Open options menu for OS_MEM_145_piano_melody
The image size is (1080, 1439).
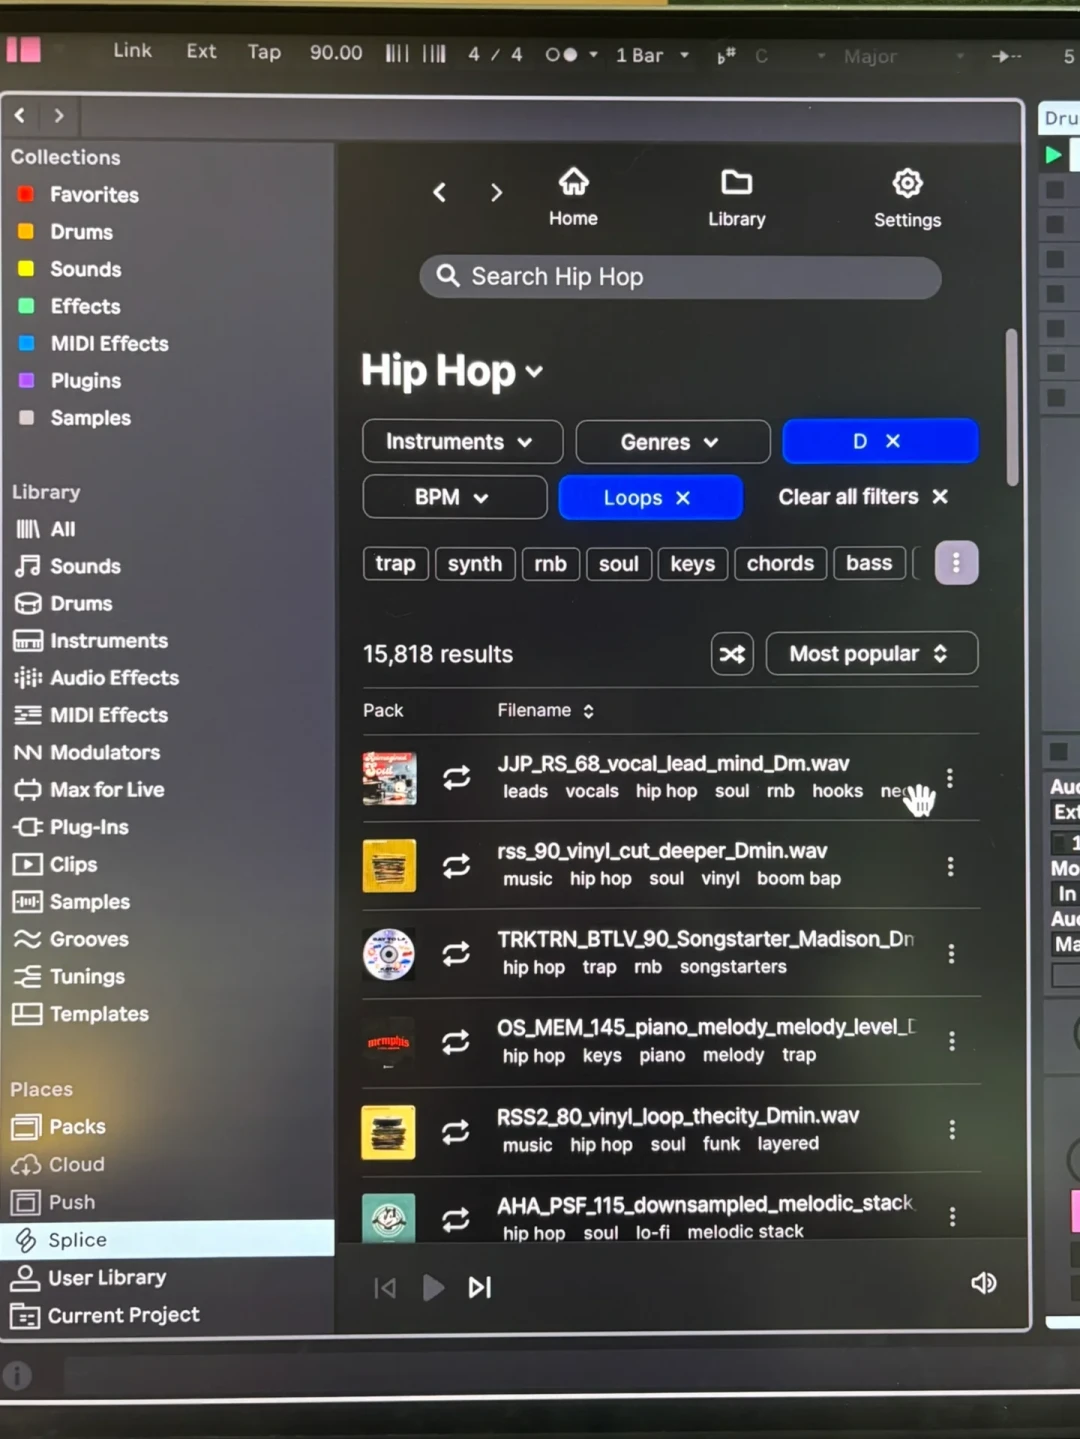click(951, 1041)
